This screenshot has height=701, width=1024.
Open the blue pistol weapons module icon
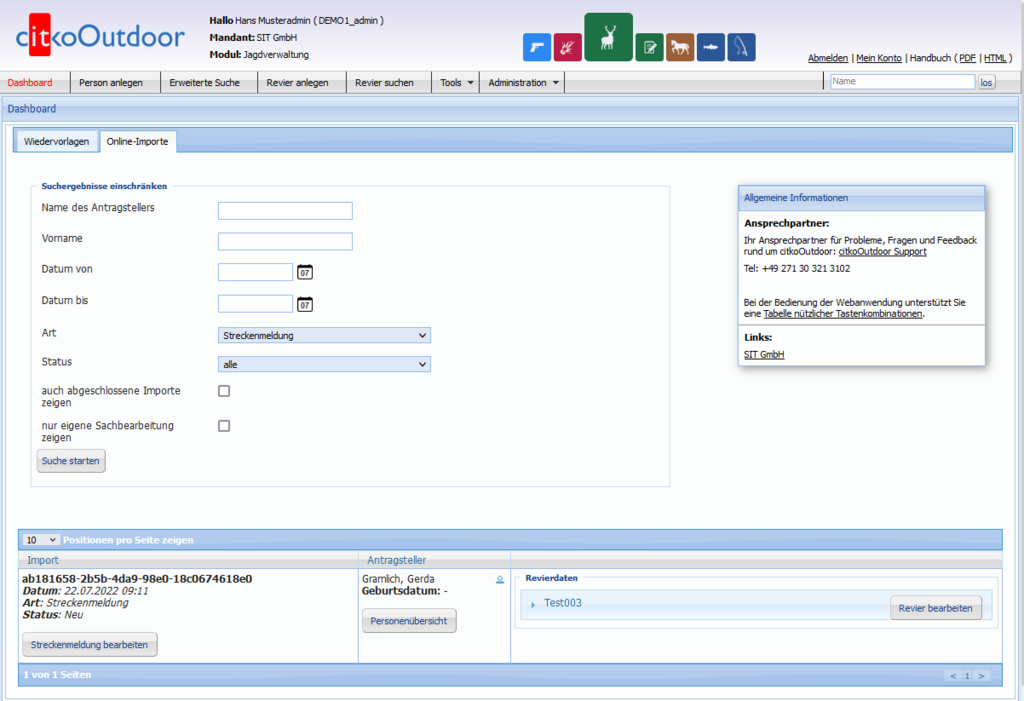(537, 47)
